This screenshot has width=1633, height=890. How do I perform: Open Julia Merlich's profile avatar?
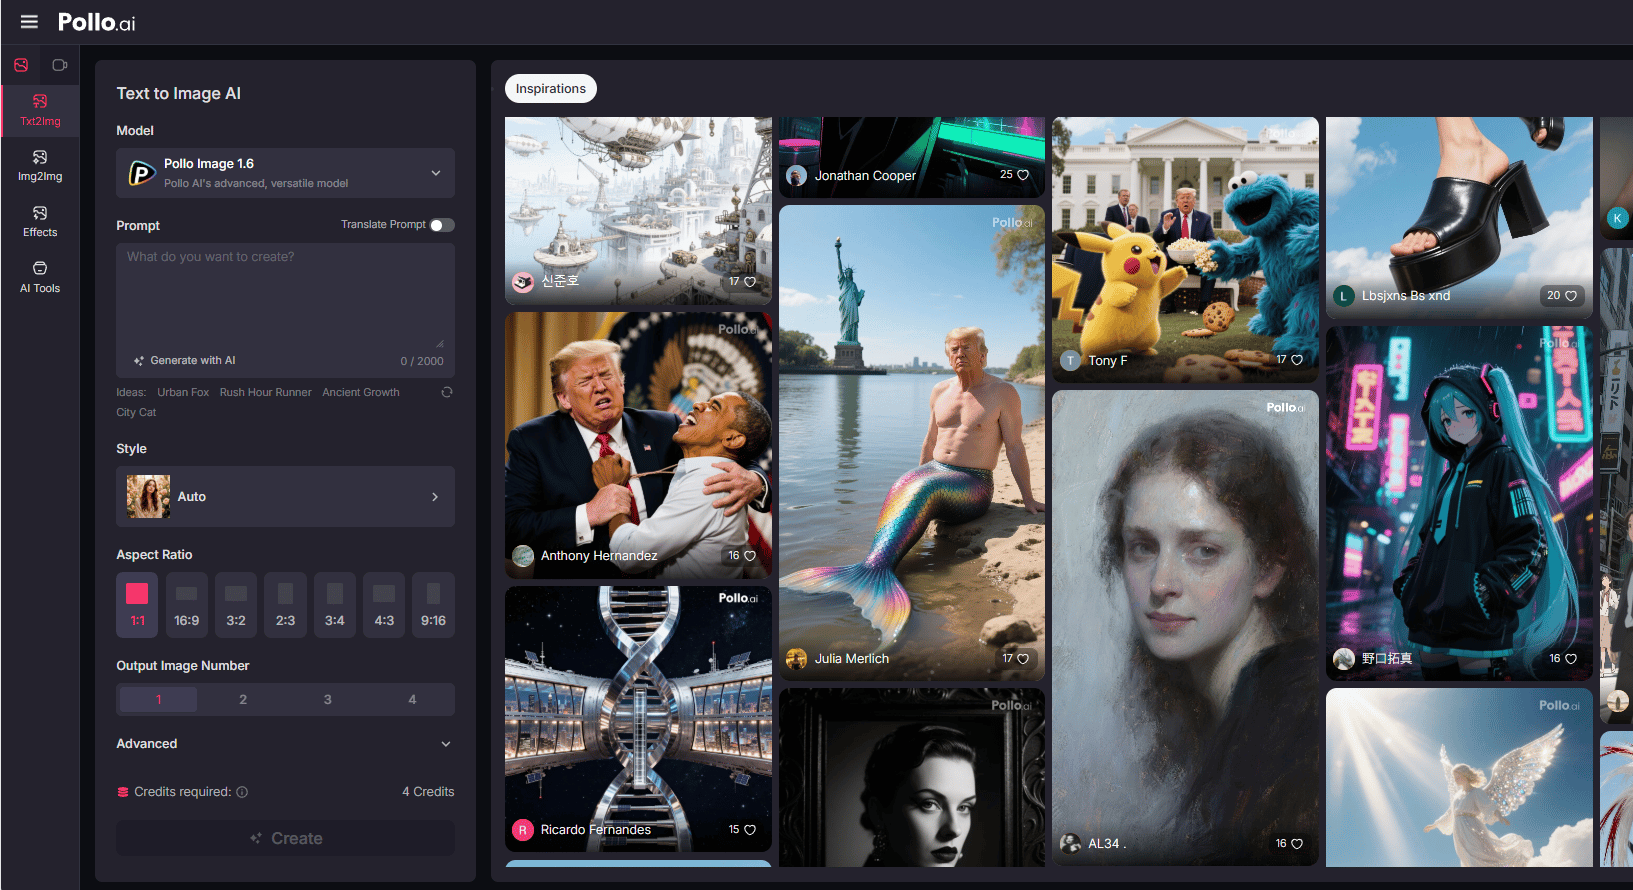(x=797, y=659)
